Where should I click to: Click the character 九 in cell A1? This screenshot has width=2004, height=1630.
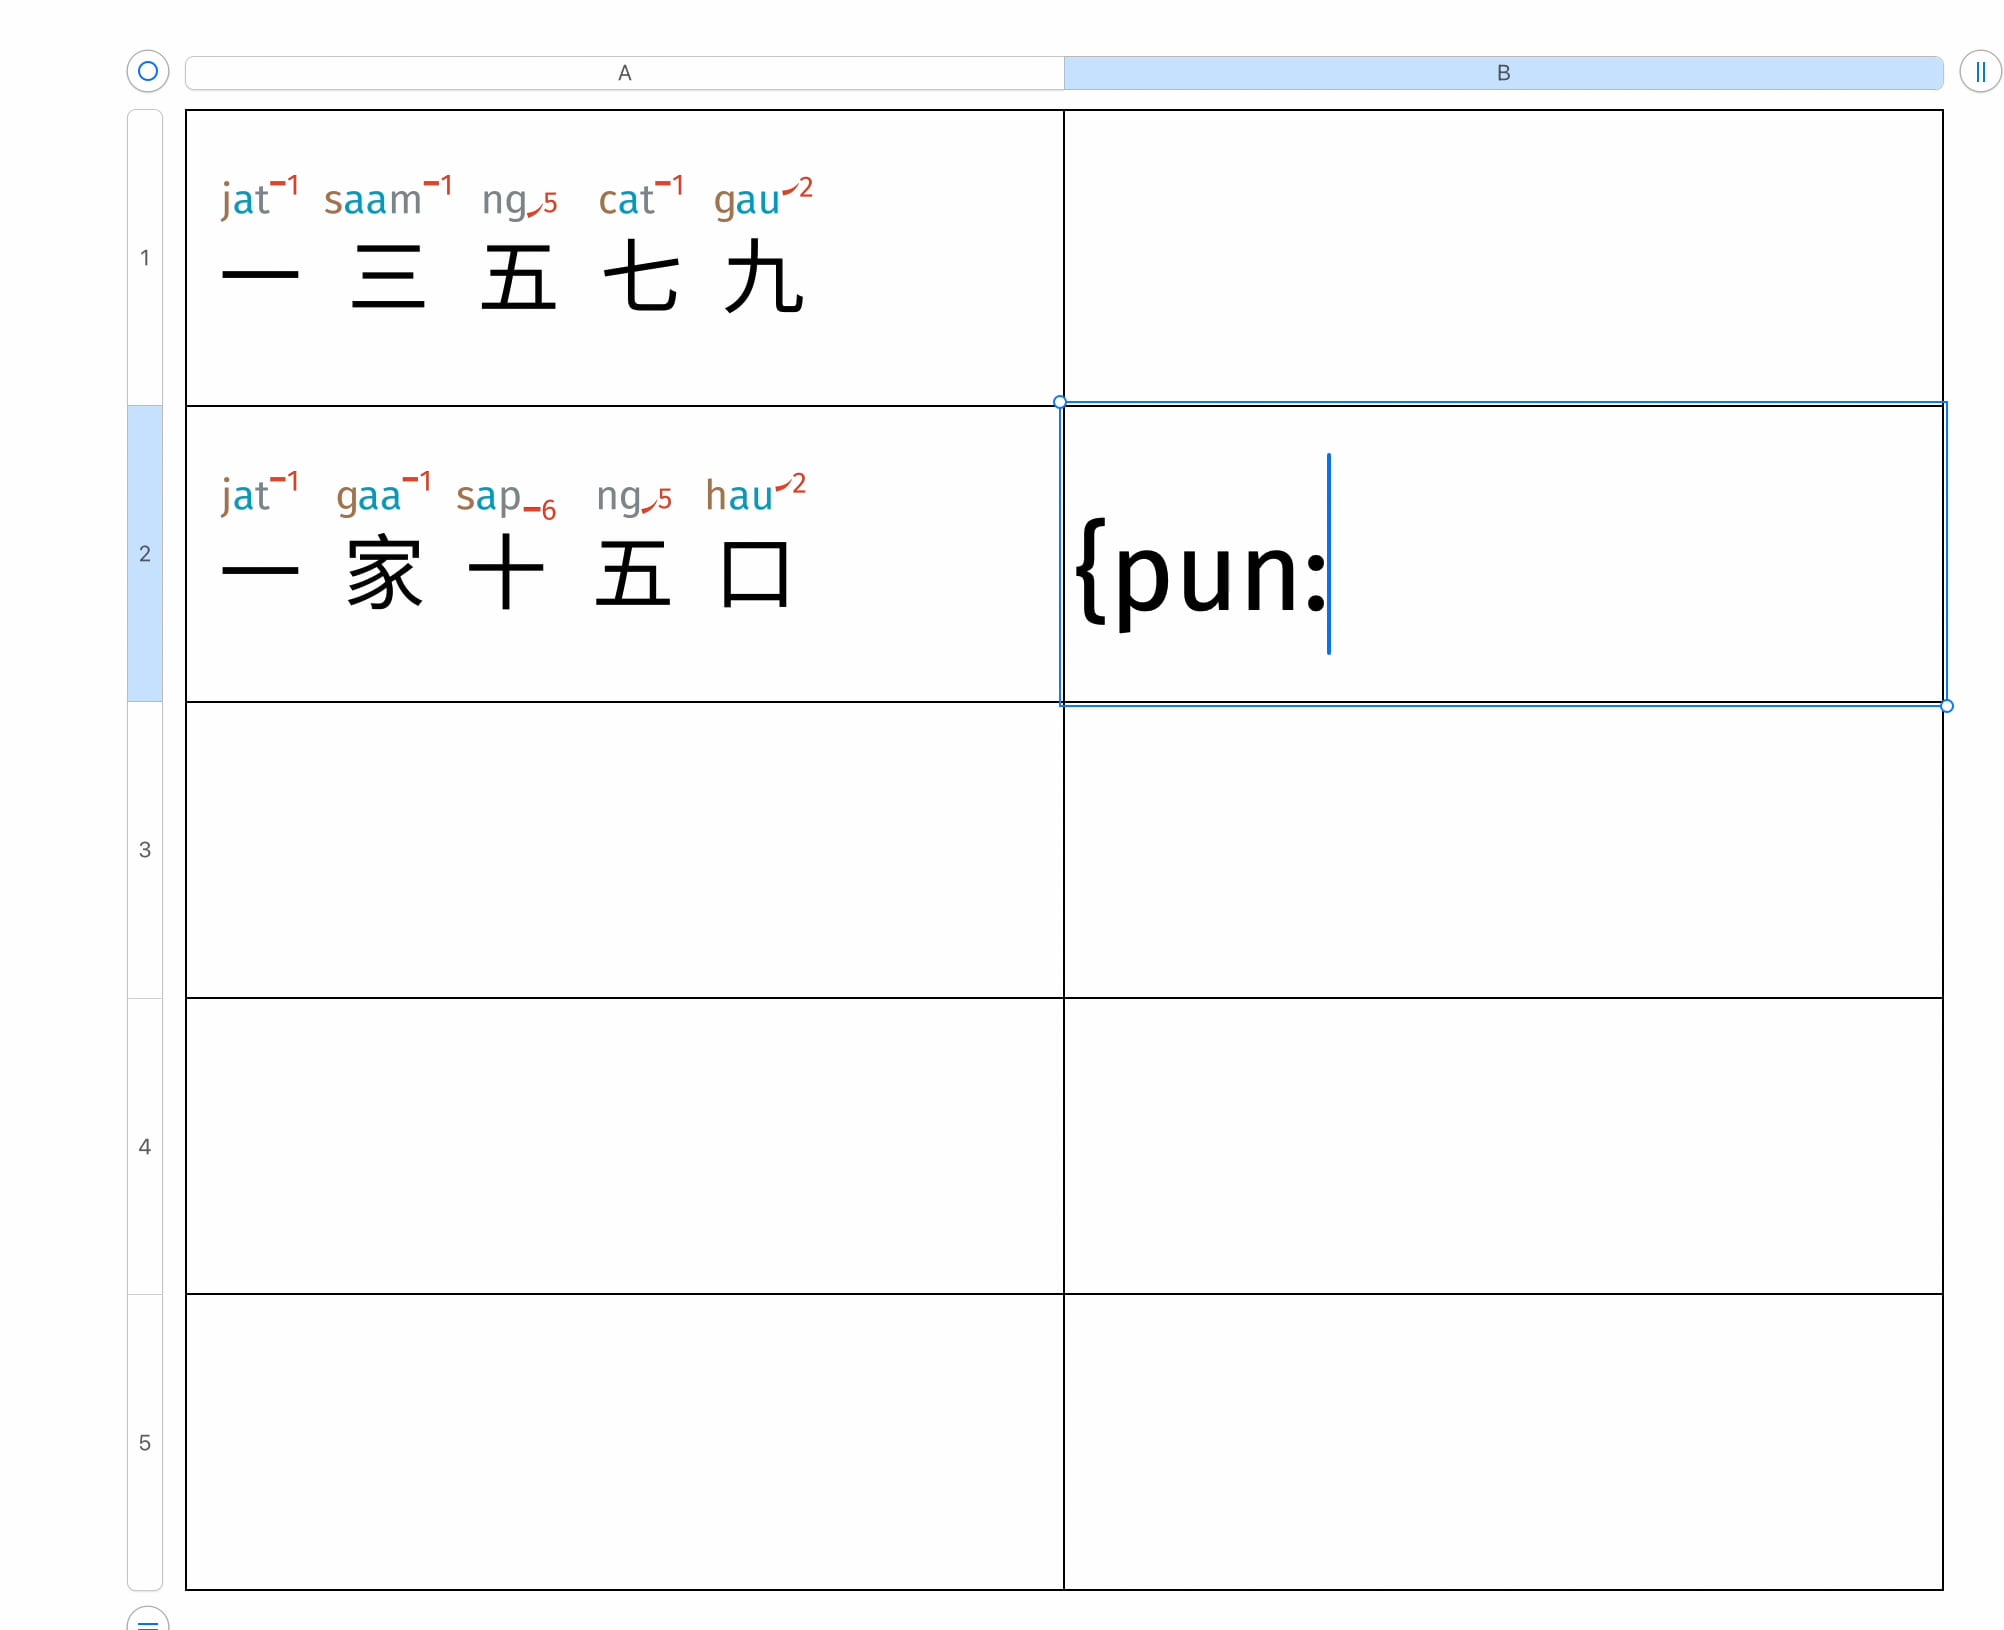point(764,277)
